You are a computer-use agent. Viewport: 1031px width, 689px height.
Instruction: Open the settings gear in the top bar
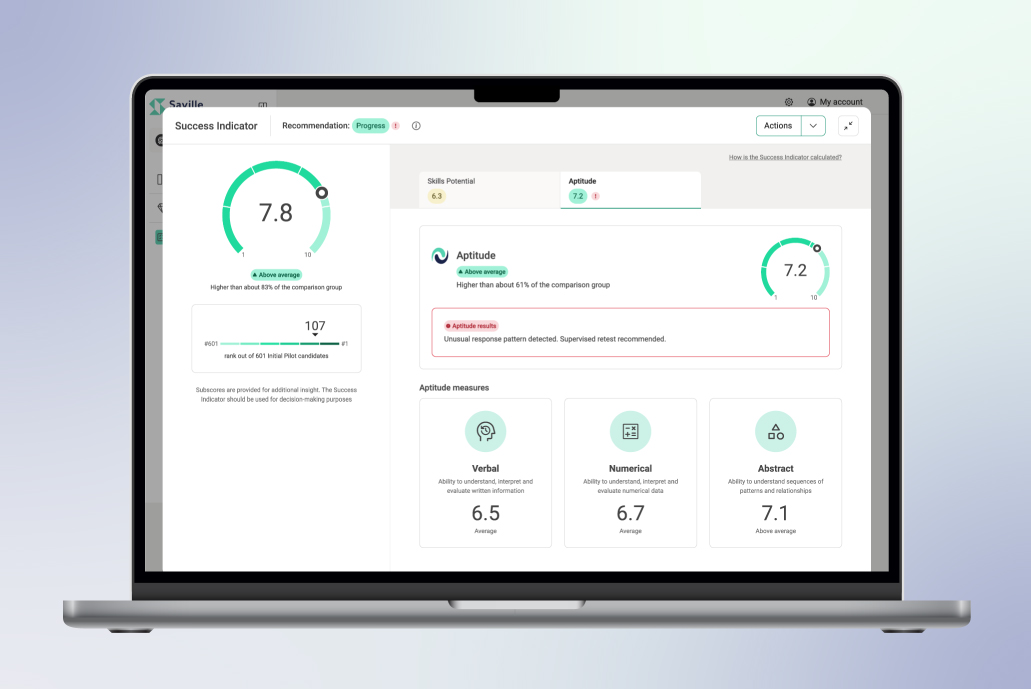tap(788, 102)
